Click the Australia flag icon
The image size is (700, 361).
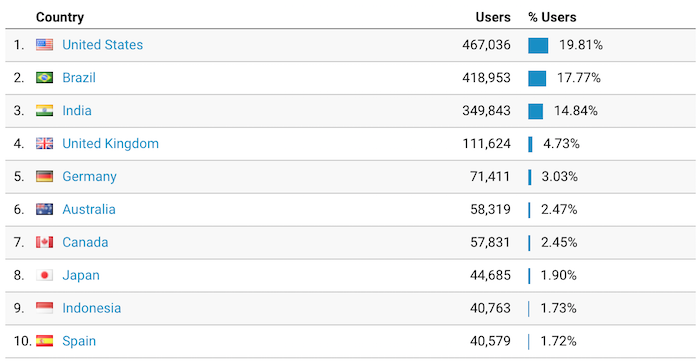tap(44, 209)
